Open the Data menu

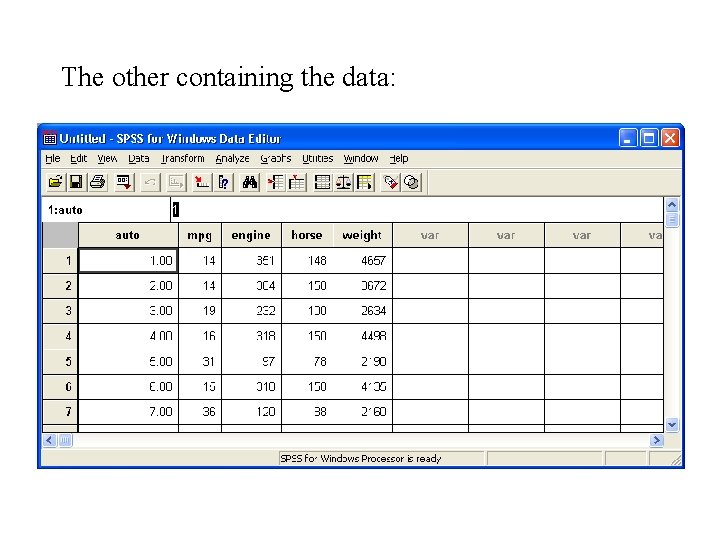click(139, 158)
